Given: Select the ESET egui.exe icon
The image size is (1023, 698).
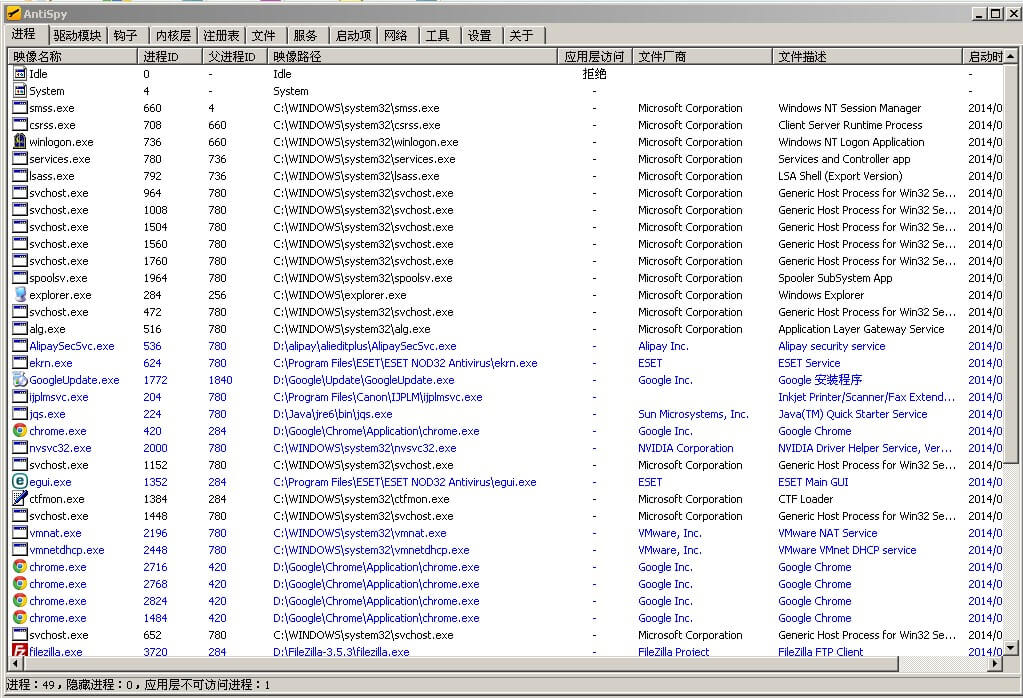Looking at the screenshot, I should [x=20, y=481].
